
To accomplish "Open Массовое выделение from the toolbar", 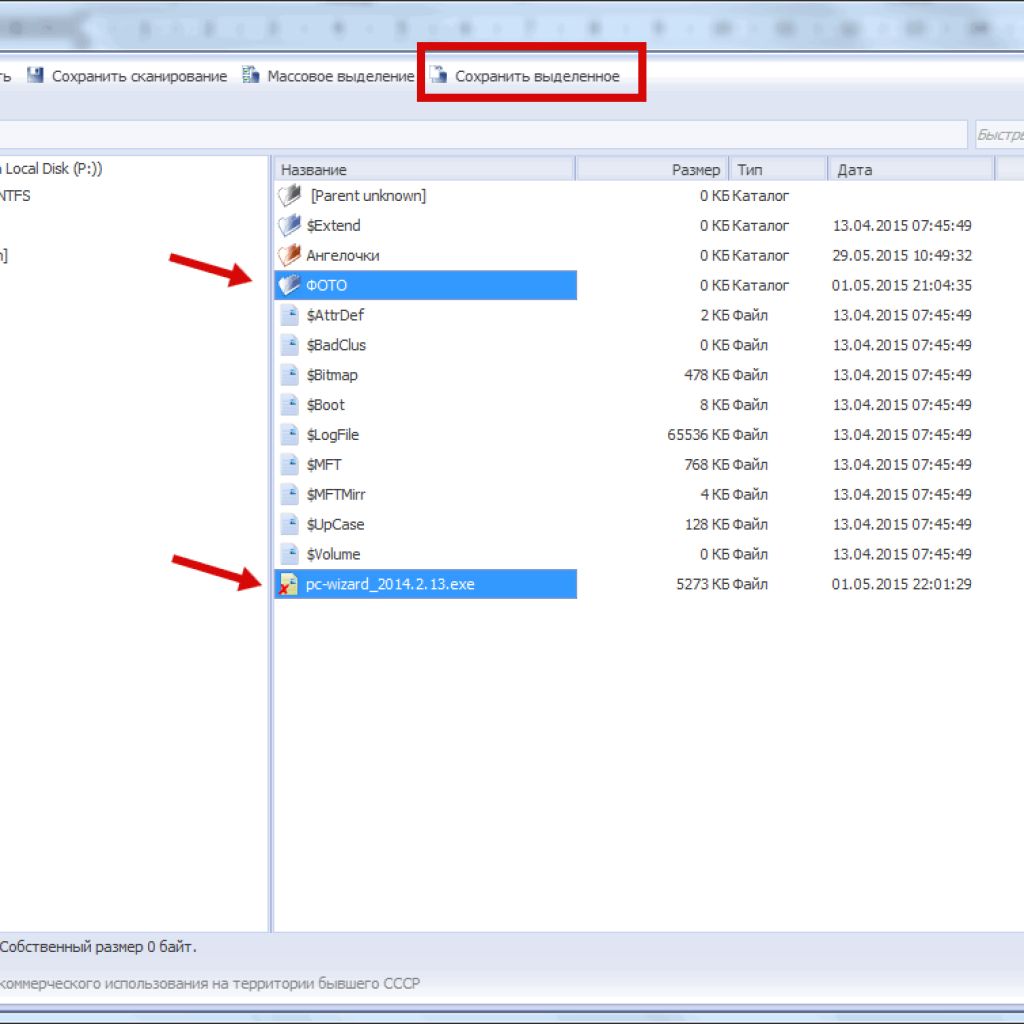I will pos(340,76).
